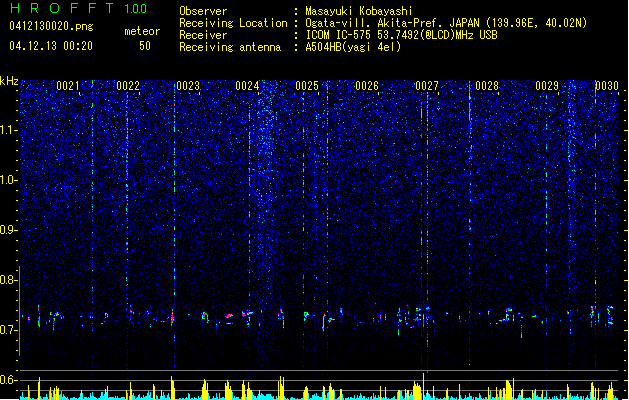Viewport: 629px width, 400px height.
Task: Click the meteor label above the count
Action: pyautogui.click(x=142, y=31)
